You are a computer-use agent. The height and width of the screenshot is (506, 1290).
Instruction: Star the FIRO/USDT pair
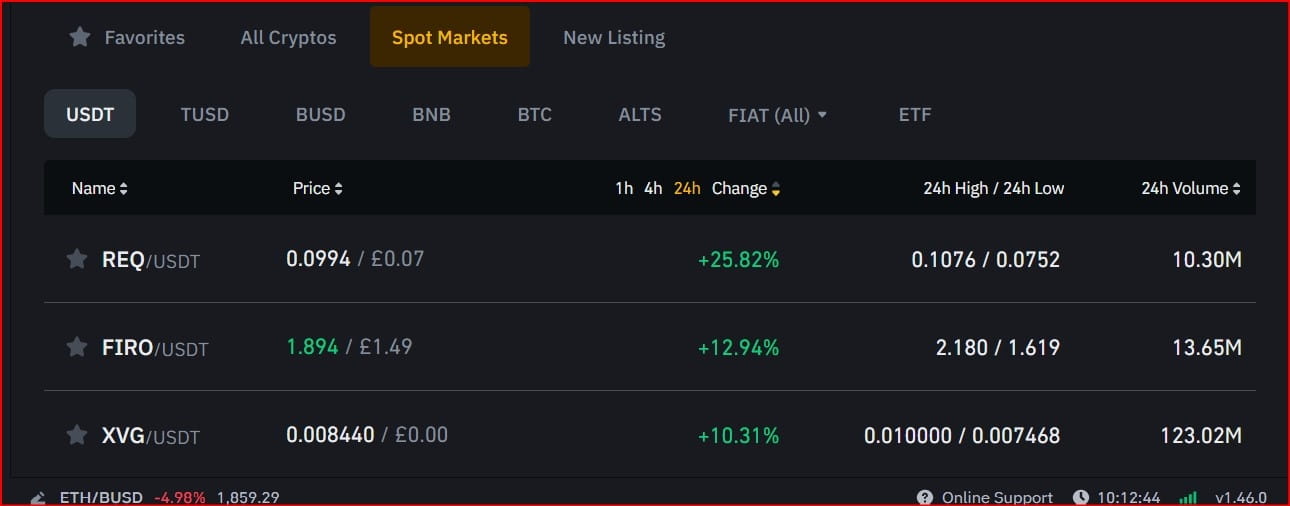(76, 347)
